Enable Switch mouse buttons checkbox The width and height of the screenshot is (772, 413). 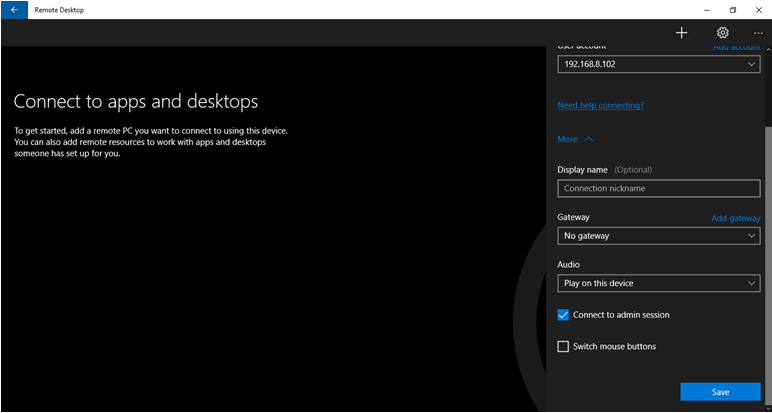click(x=563, y=347)
